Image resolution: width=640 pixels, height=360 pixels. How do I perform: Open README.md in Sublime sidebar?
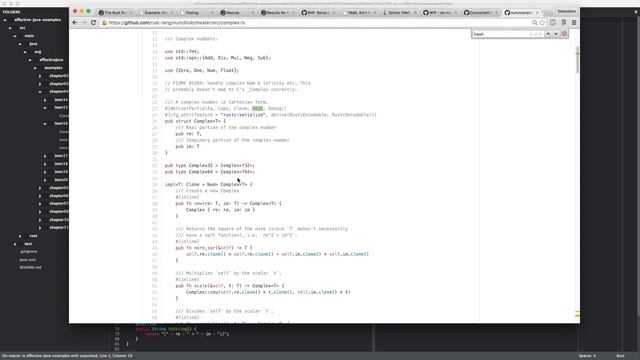[x=31, y=268]
